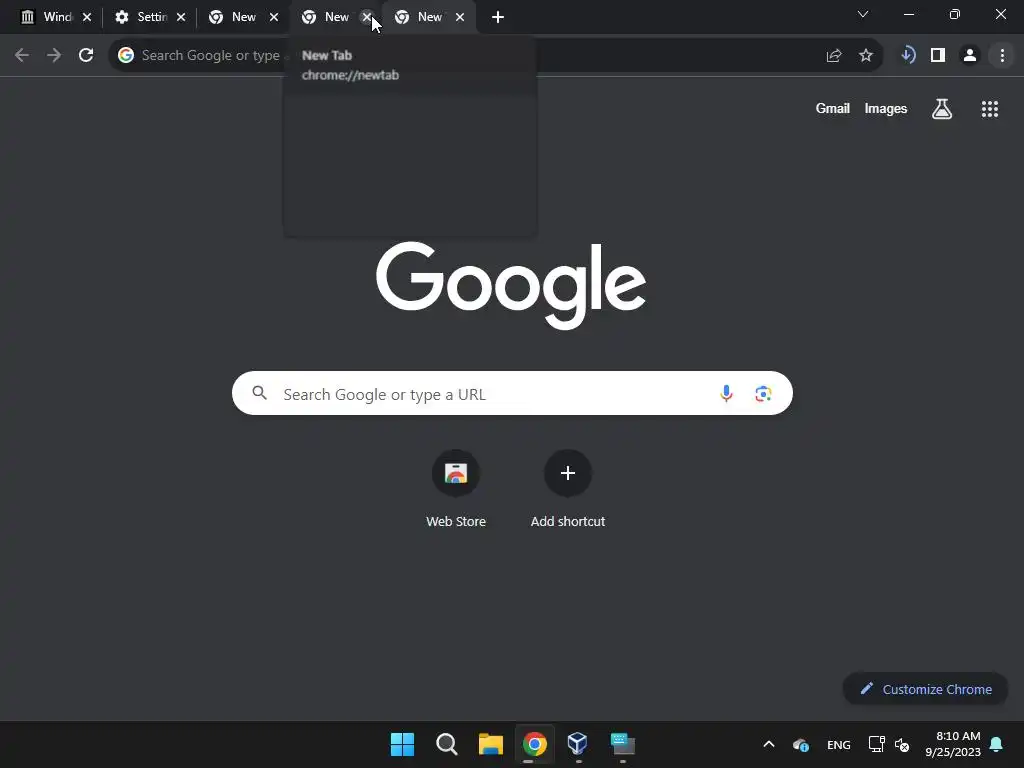1024x768 pixels.
Task: Open Google apps grid
Action: pos(990,109)
